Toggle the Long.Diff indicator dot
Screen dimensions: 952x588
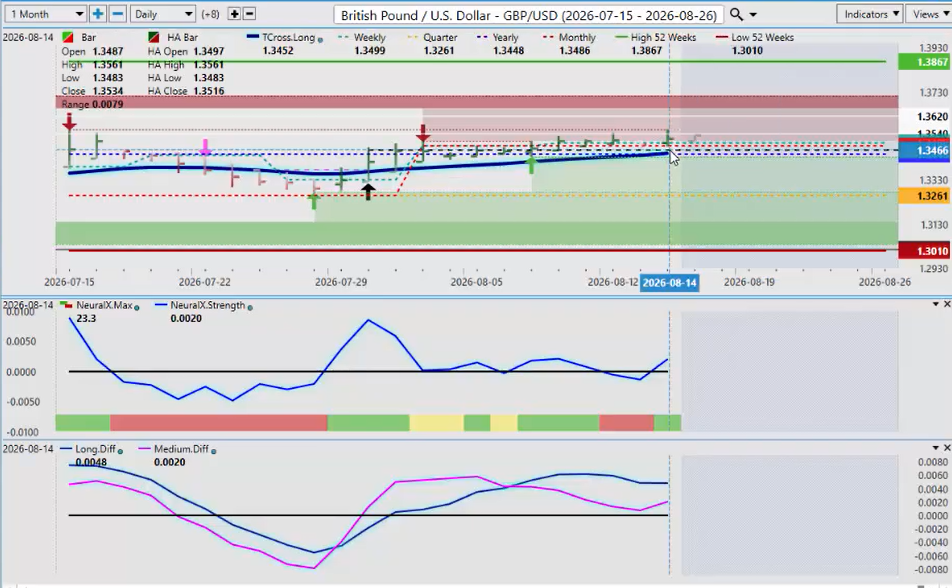(x=120, y=451)
